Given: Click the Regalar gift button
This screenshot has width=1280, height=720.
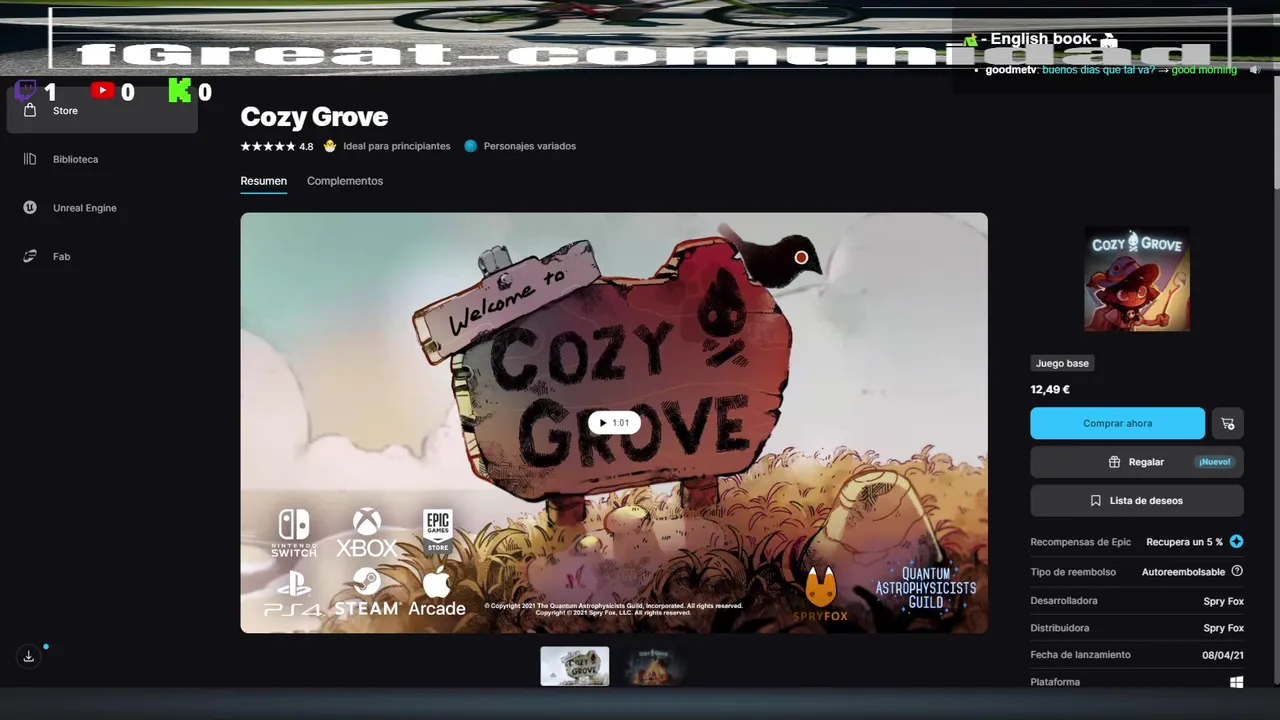Looking at the screenshot, I should point(1137,462).
